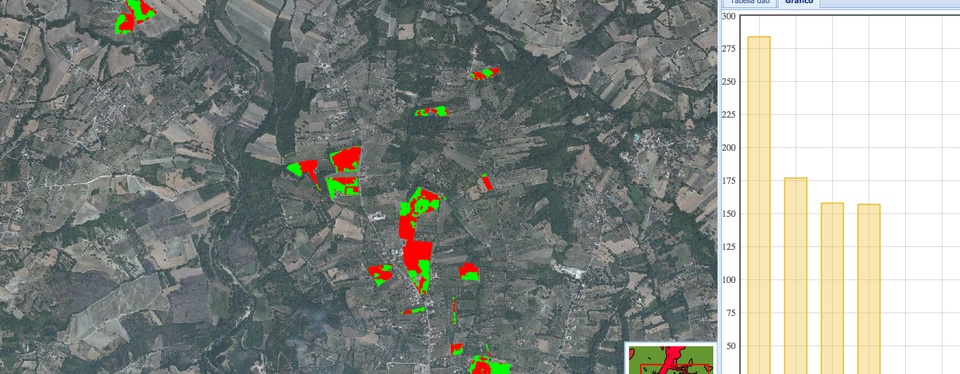This screenshot has width=960, height=374.
Task: Click the tallest bar in the chart
Action: [759, 205]
